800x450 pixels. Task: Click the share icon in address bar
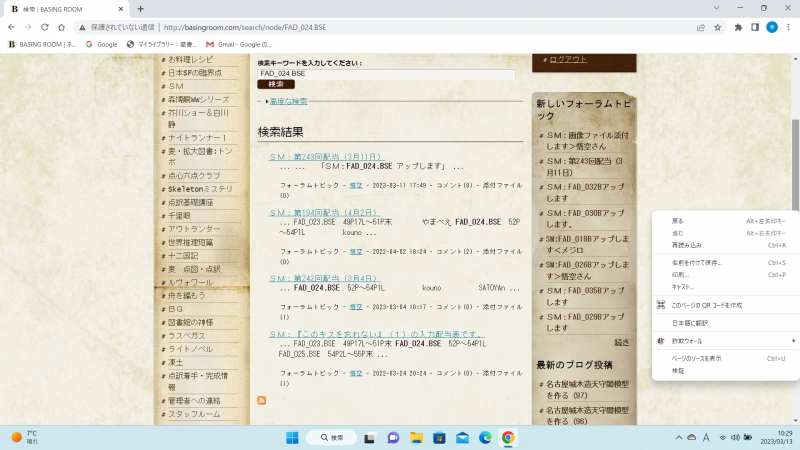(x=701, y=27)
